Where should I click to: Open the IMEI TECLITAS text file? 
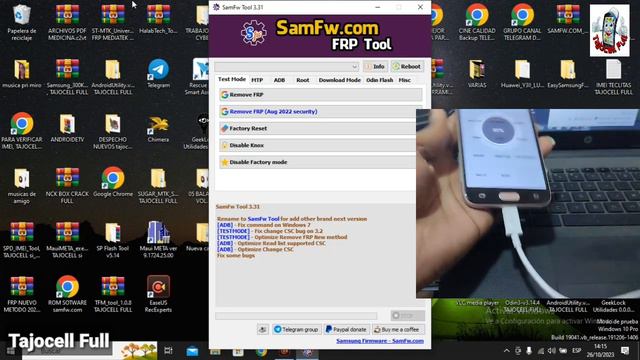[613, 77]
